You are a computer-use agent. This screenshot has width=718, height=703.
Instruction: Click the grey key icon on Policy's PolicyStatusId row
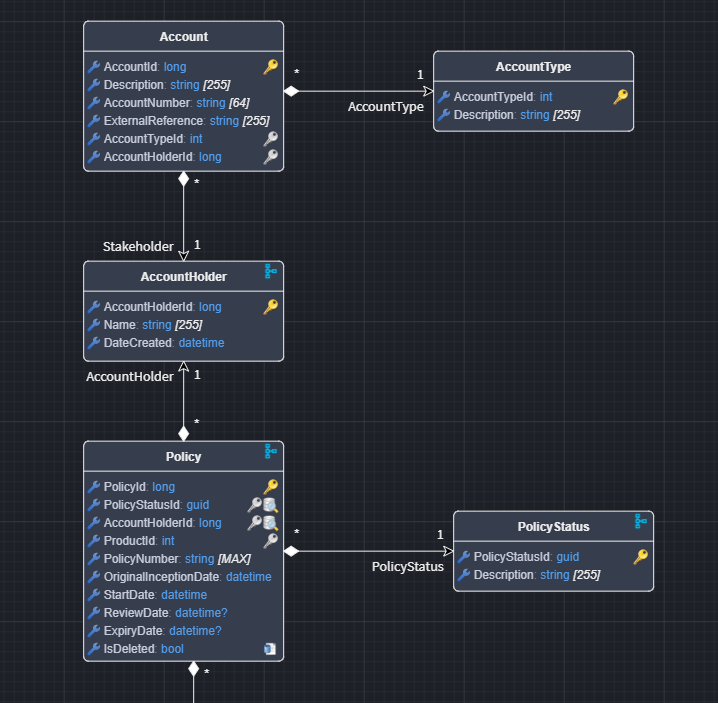tap(255, 505)
